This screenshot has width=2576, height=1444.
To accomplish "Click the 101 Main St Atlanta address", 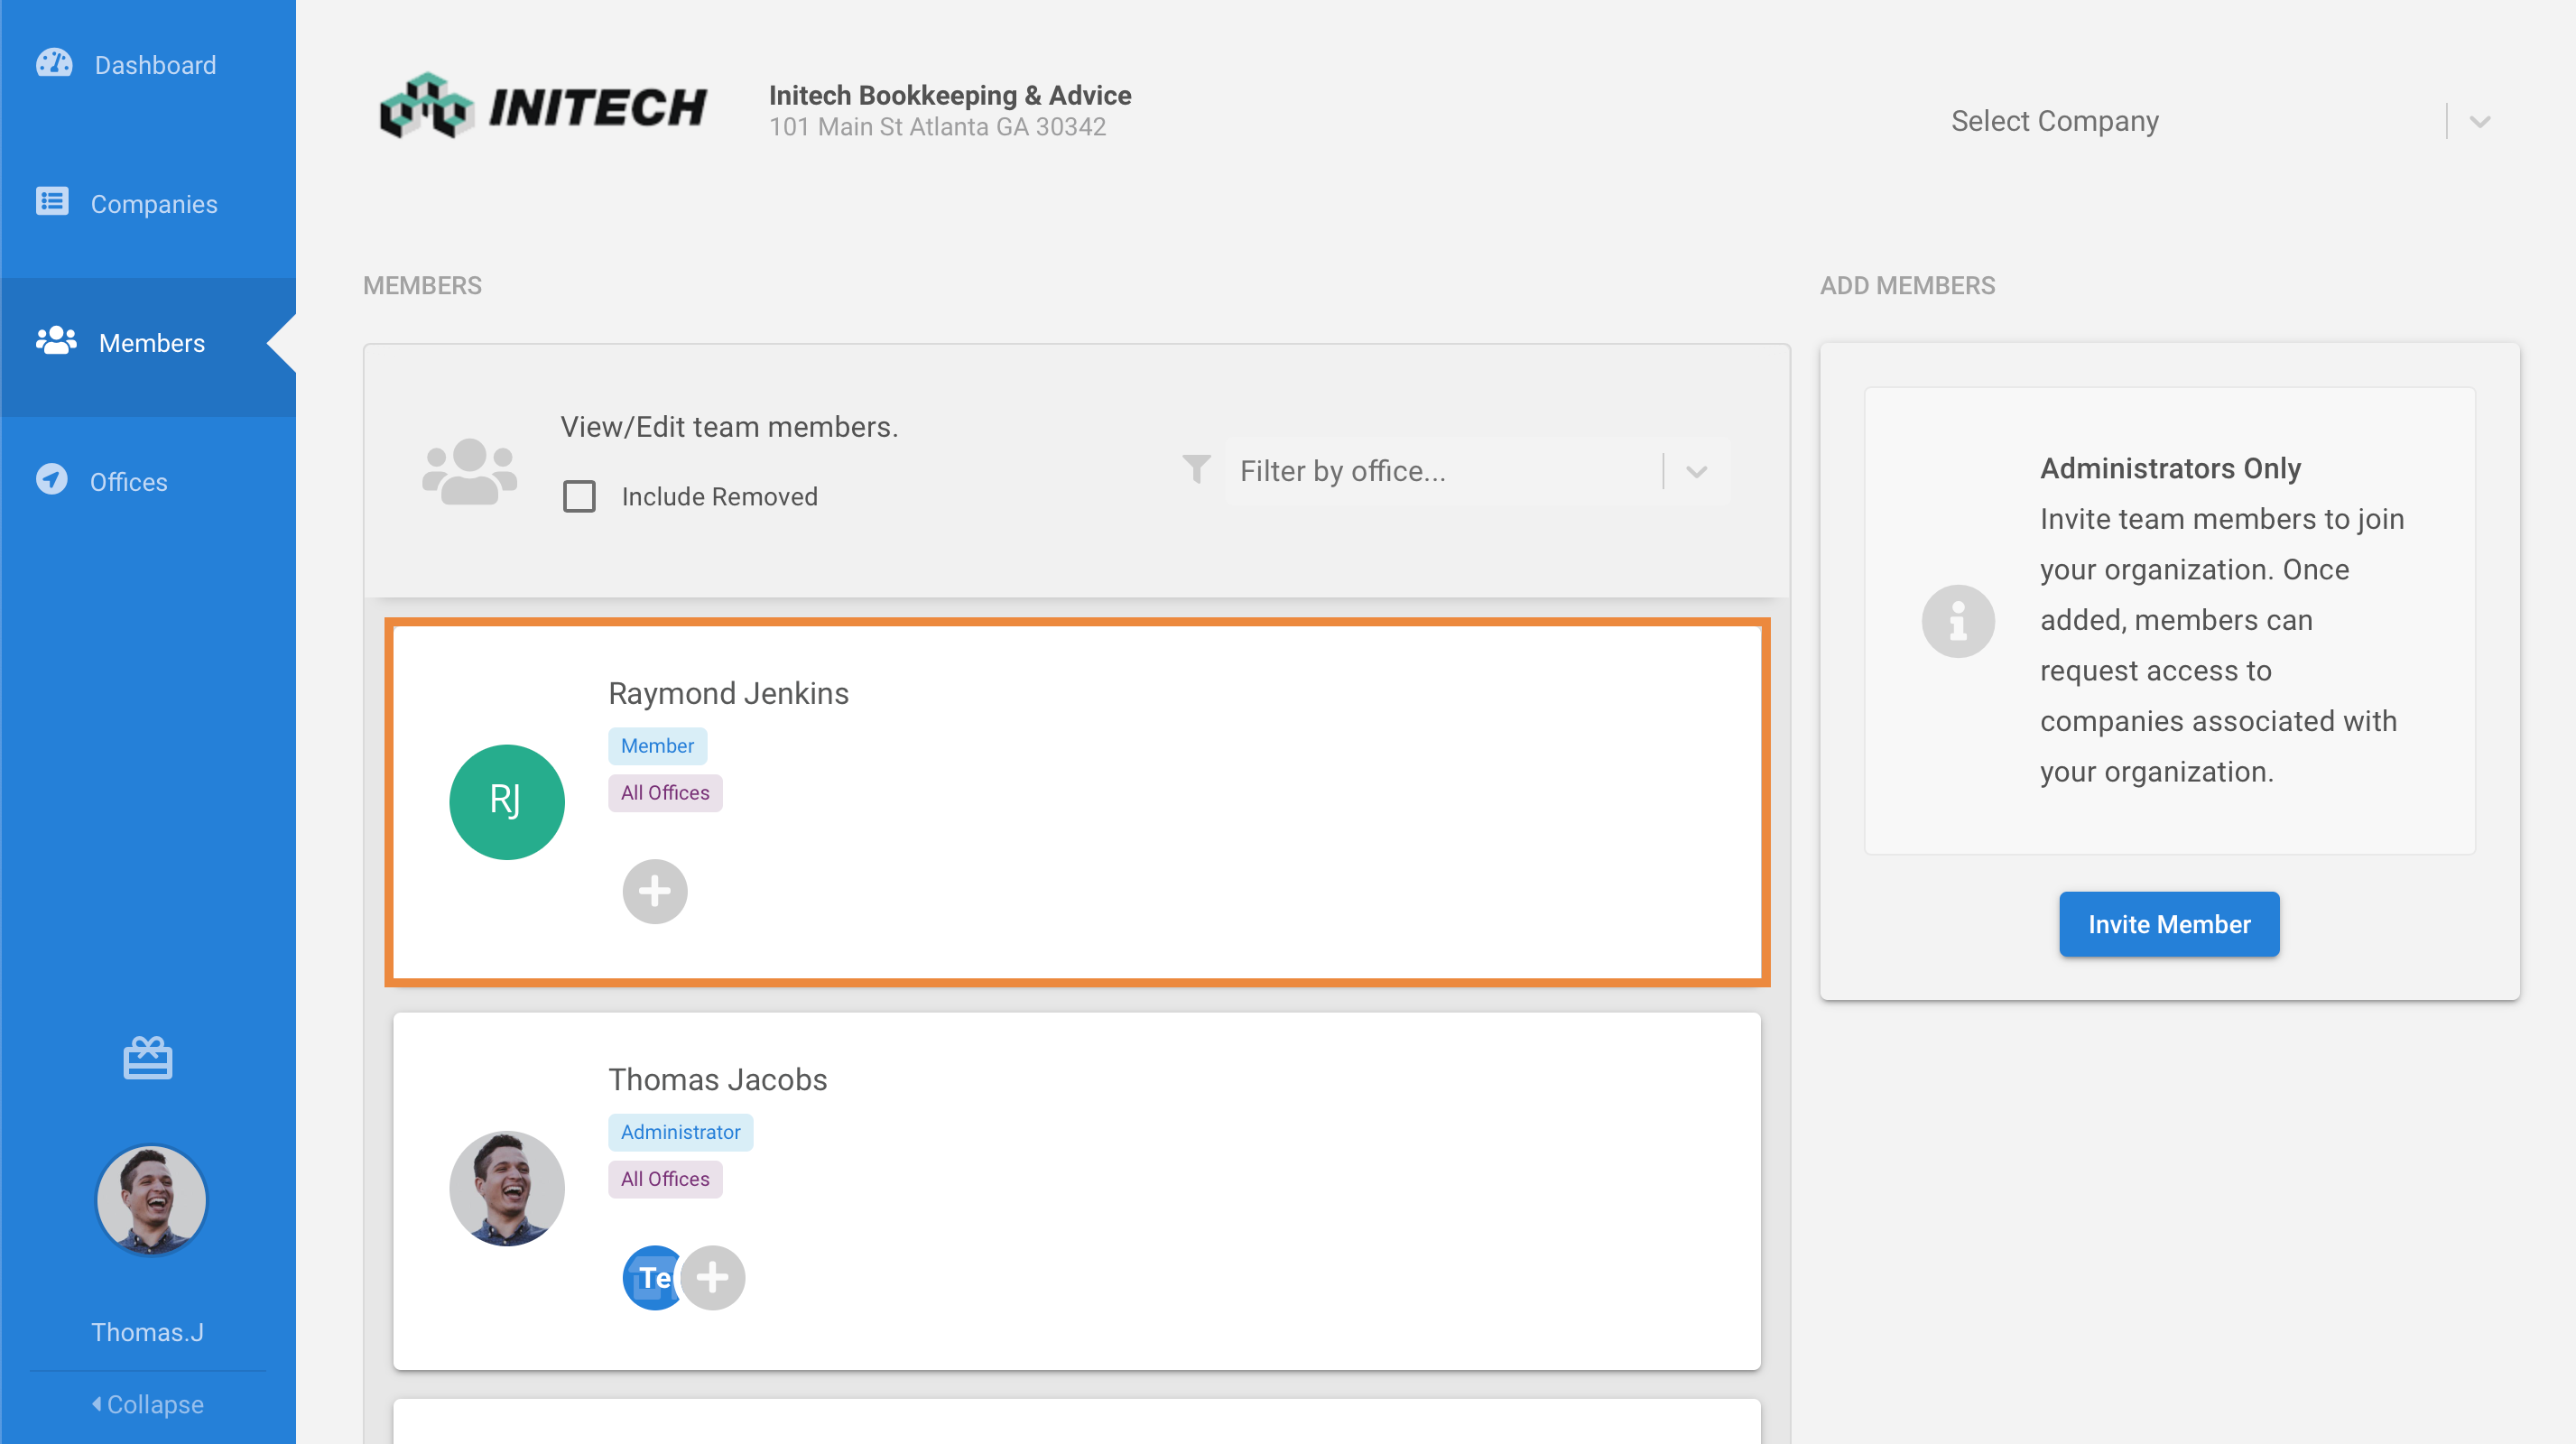I will point(937,127).
